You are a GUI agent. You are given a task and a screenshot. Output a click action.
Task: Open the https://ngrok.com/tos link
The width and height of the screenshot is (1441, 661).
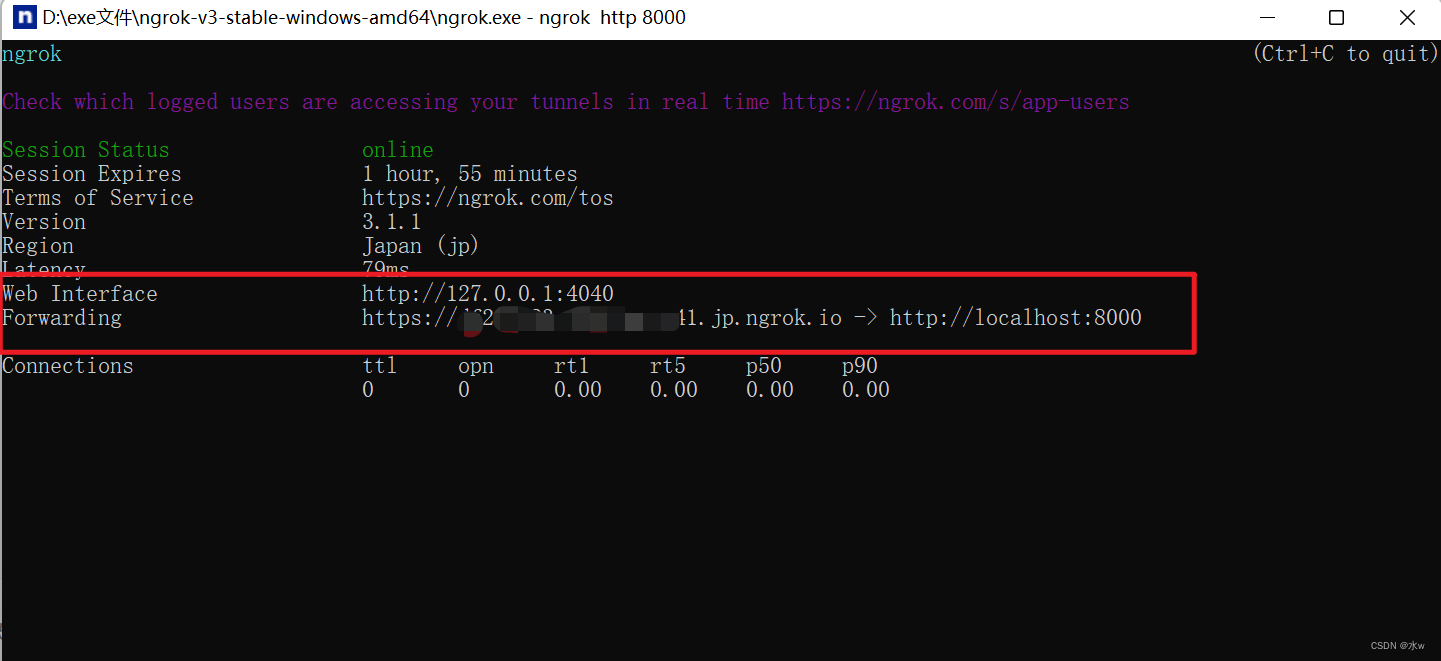pos(488,198)
